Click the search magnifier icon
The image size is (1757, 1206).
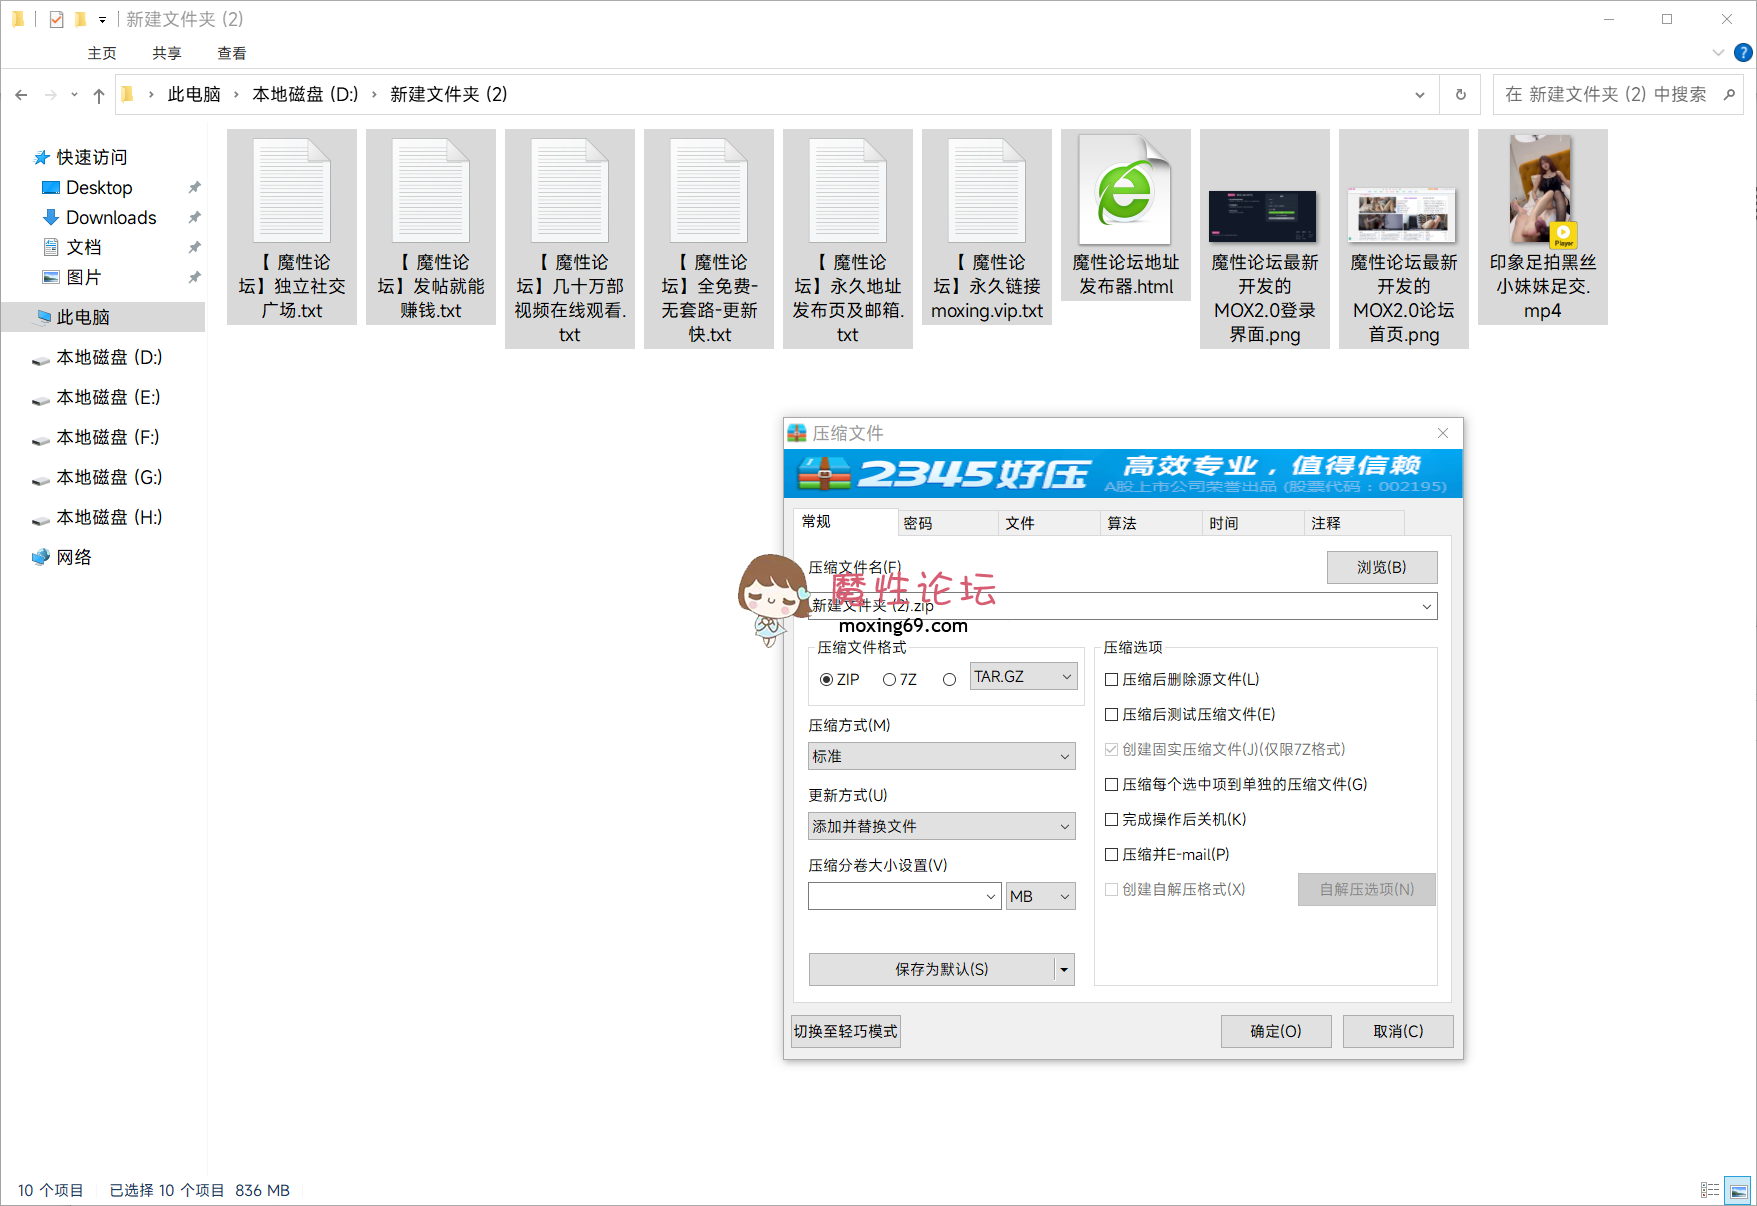pyautogui.click(x=1729, y=94)
